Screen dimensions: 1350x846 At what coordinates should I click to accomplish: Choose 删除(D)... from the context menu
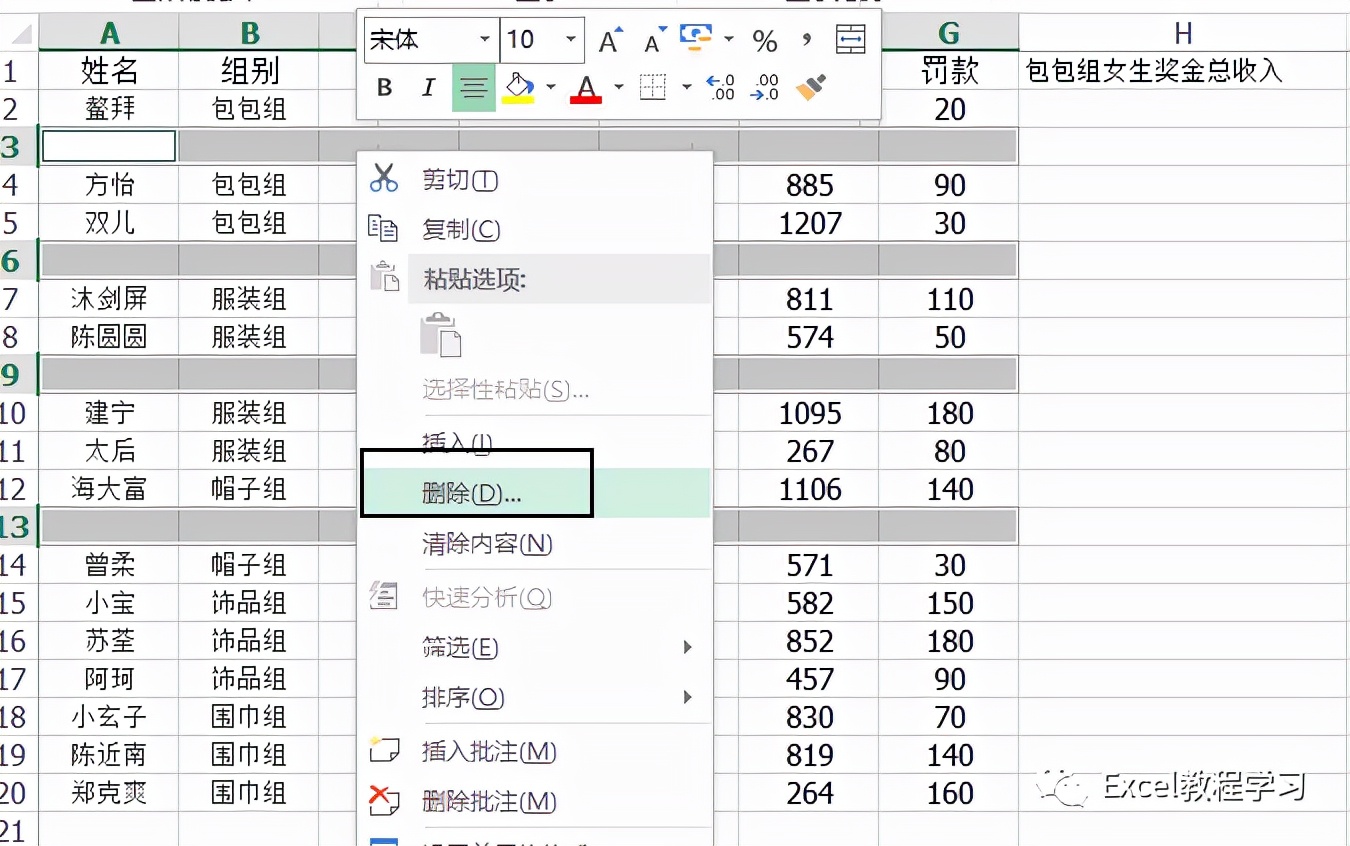pyautogui.click(x=535, y=493)
